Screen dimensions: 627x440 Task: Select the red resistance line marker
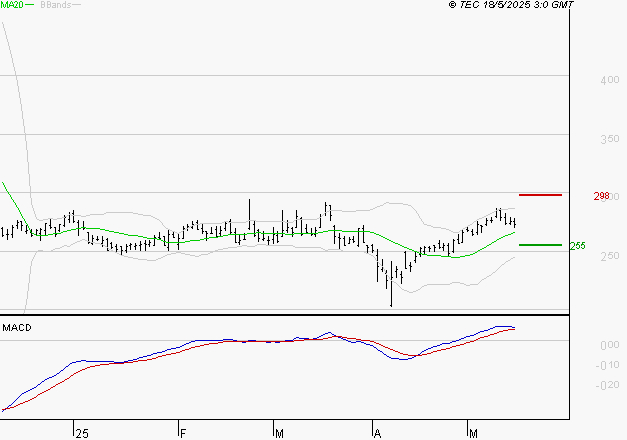tap(541, 195)
